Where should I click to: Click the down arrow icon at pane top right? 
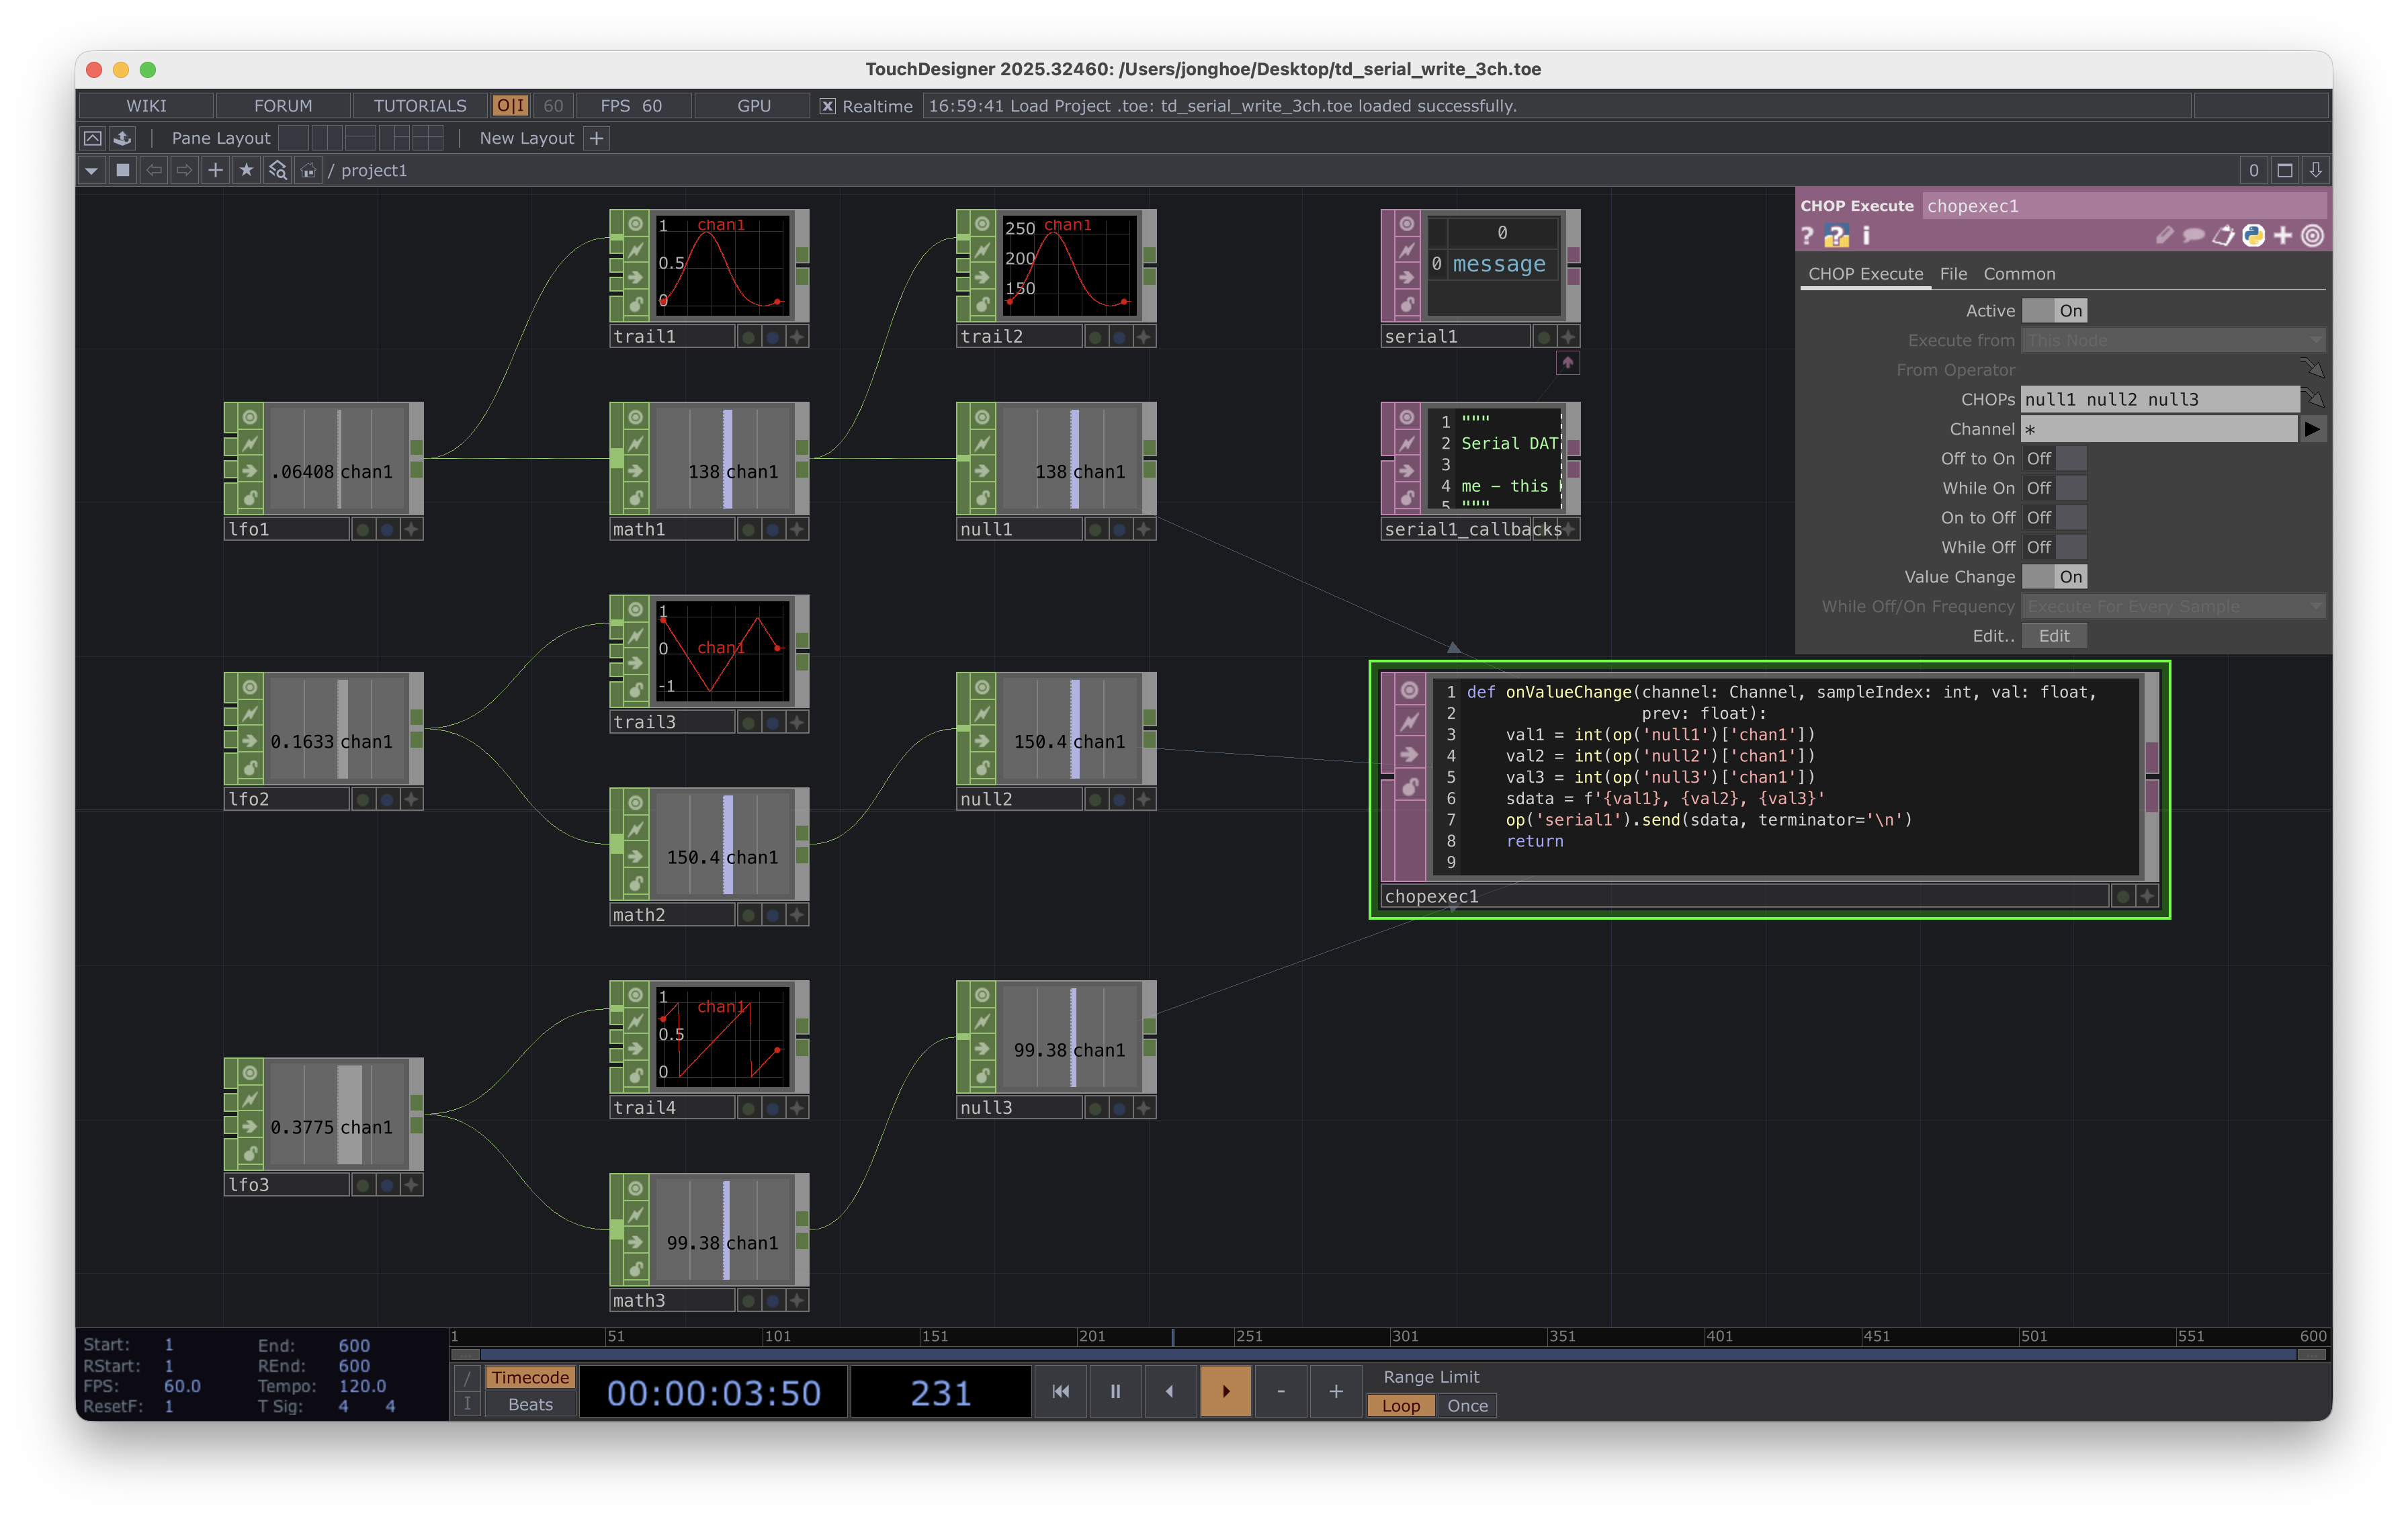(2316, 170)
